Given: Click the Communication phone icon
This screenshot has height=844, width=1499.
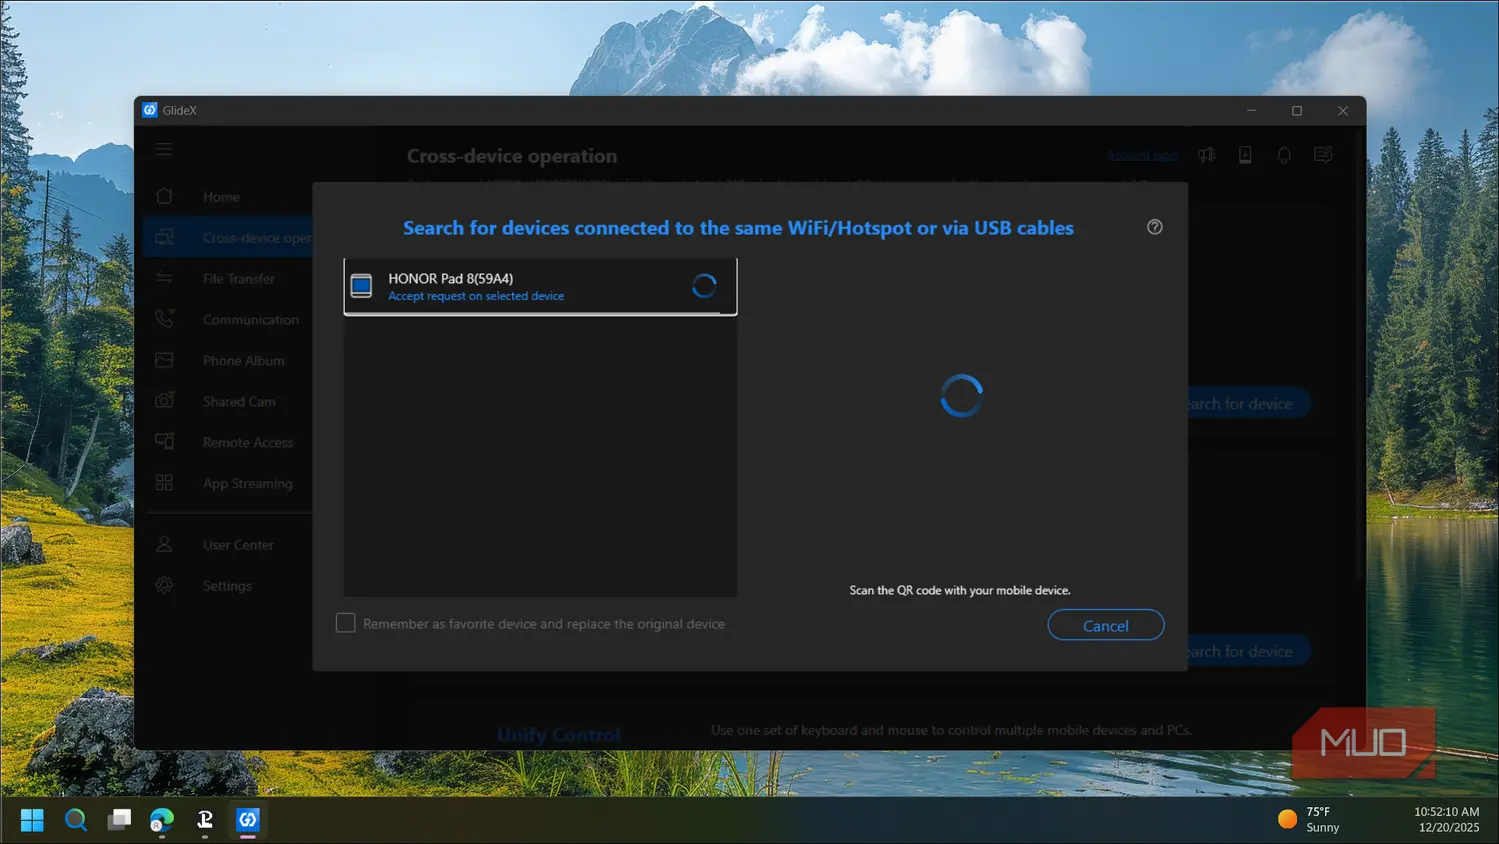Looking at the screenshot, I should tap(165, 319).
